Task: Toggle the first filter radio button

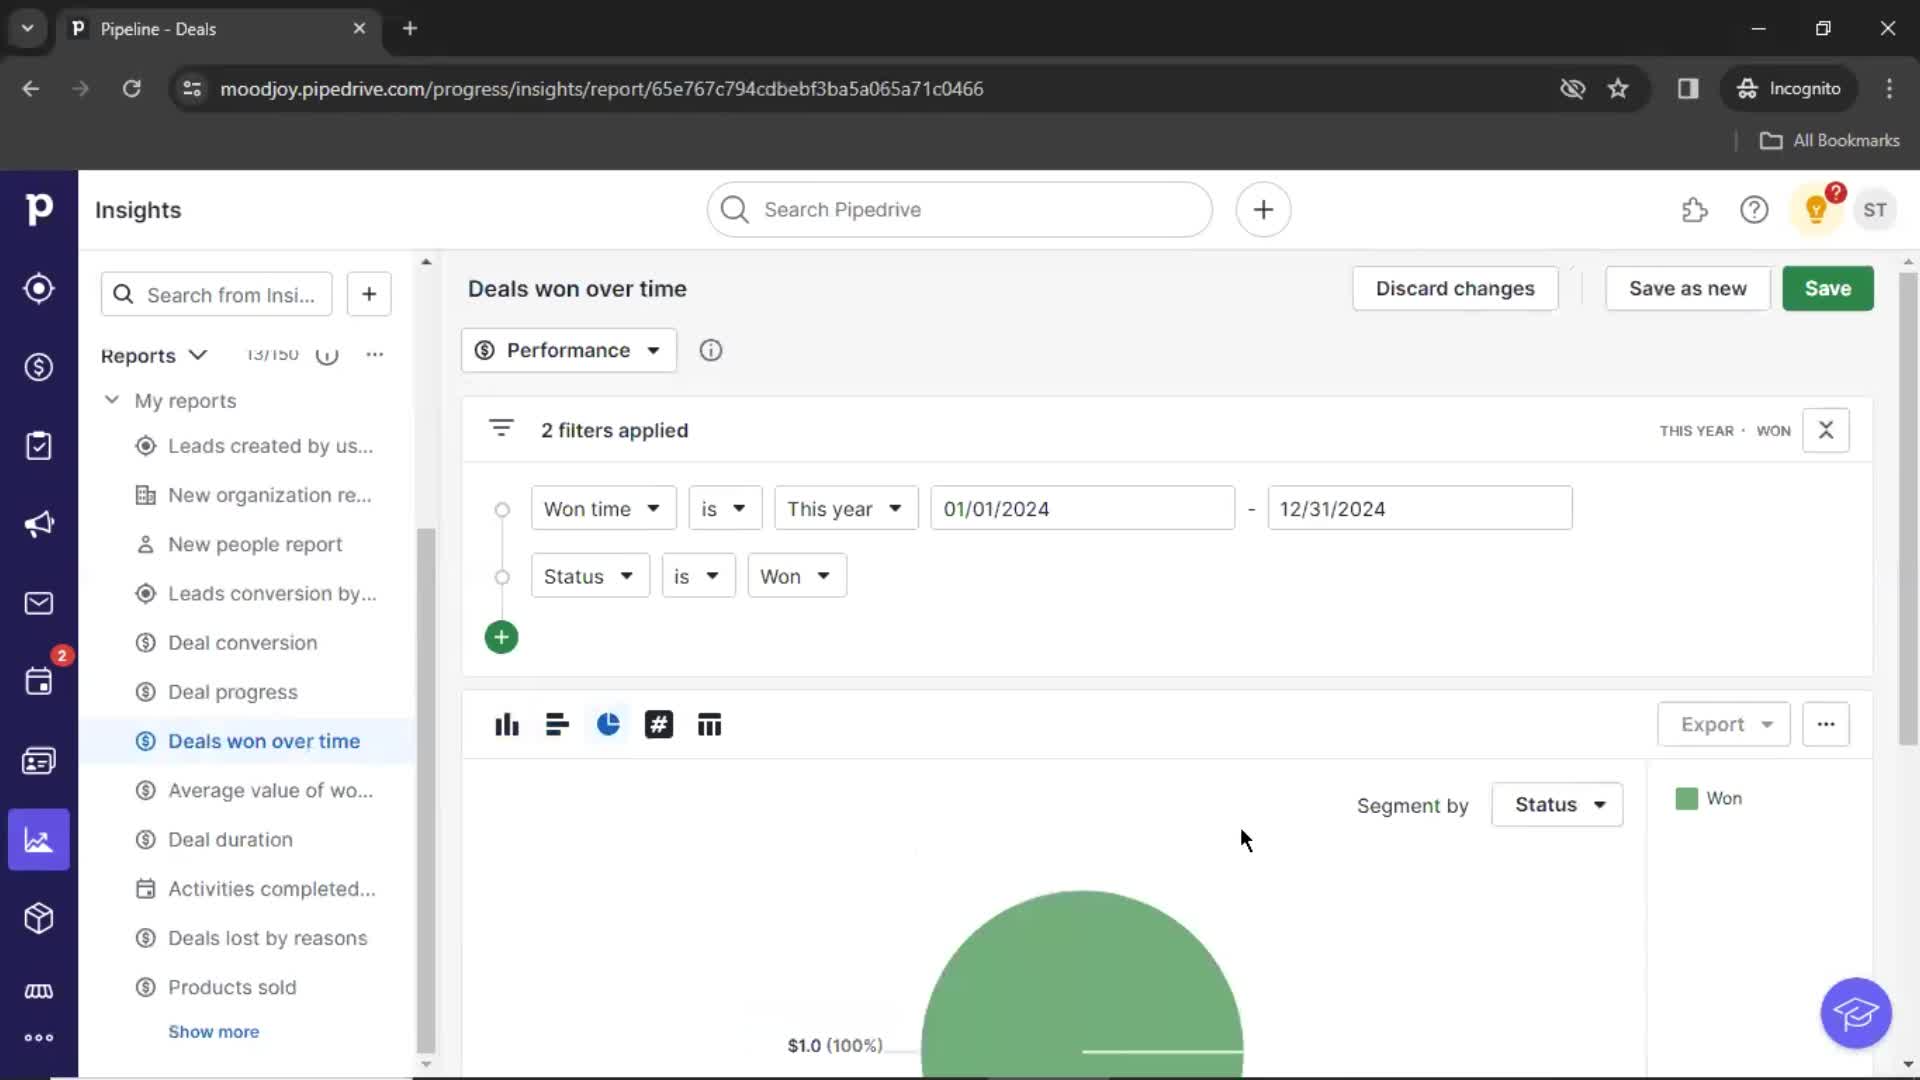Action: pyautogui.click(x=502, y=509)
